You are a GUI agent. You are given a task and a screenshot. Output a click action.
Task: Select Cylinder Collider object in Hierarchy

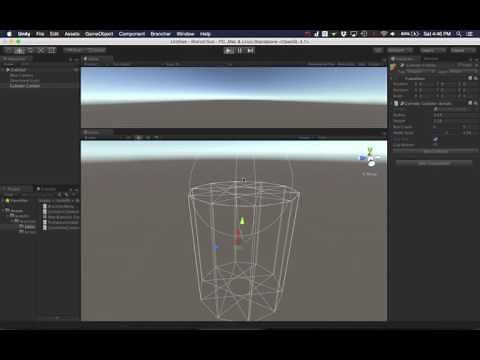click(x=25, y=86)
